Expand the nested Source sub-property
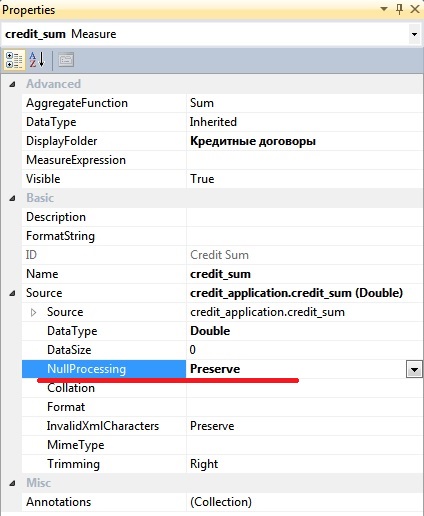This screenshot has width=424, height=516. pos(33,312)
